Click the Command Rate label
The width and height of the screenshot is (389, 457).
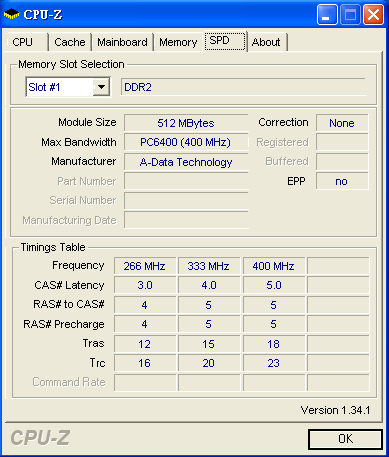69,382
